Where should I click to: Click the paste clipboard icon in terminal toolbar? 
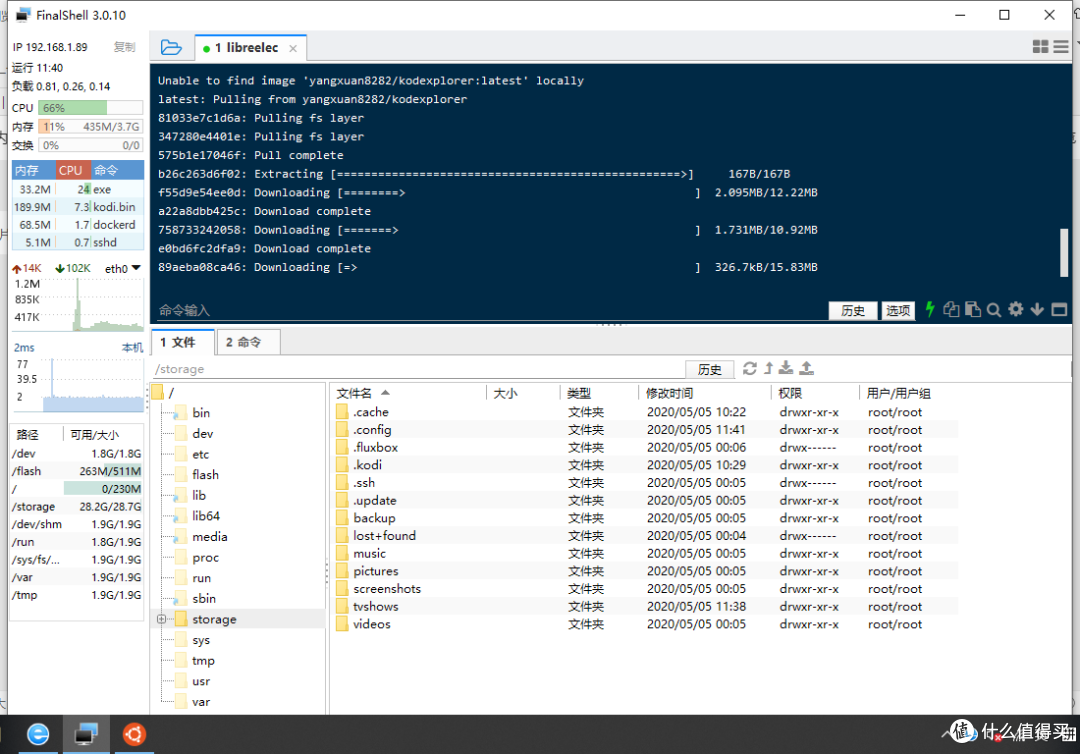click(973, 310)
